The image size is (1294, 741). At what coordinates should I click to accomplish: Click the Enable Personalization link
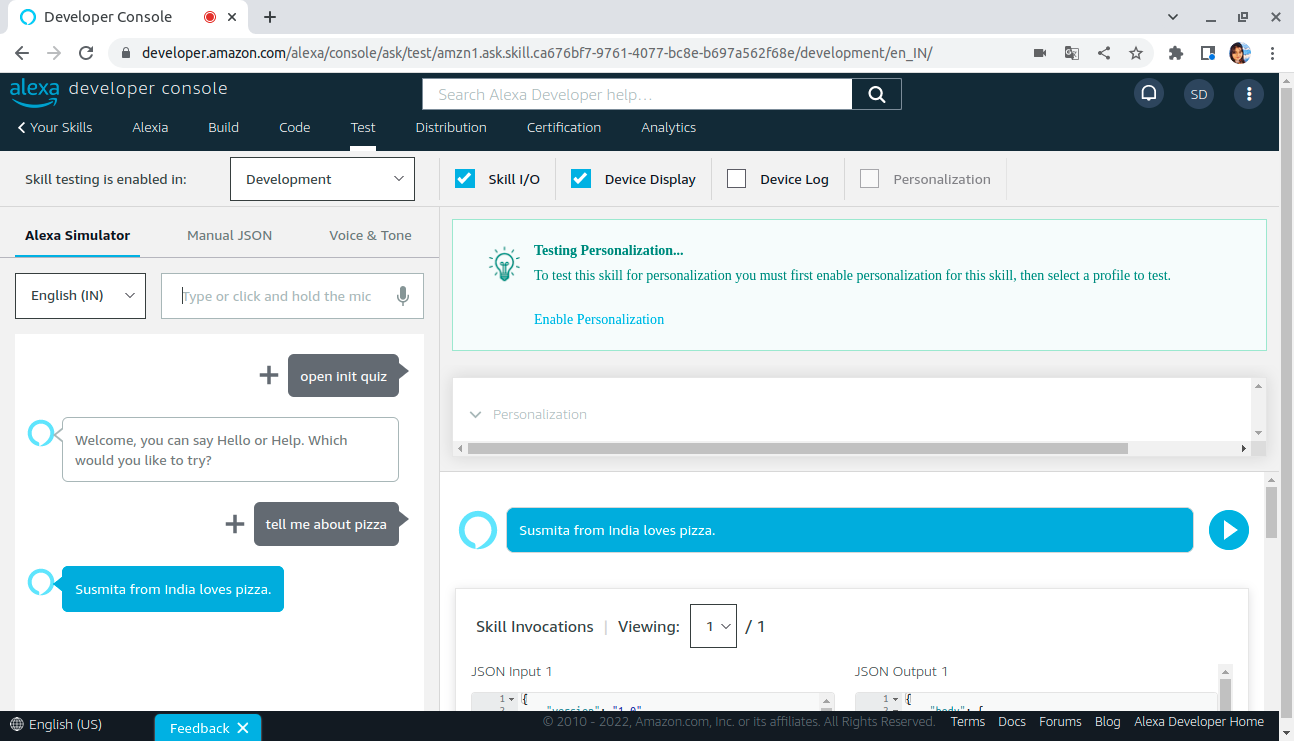pyautogui.click(x=599, y=319)
